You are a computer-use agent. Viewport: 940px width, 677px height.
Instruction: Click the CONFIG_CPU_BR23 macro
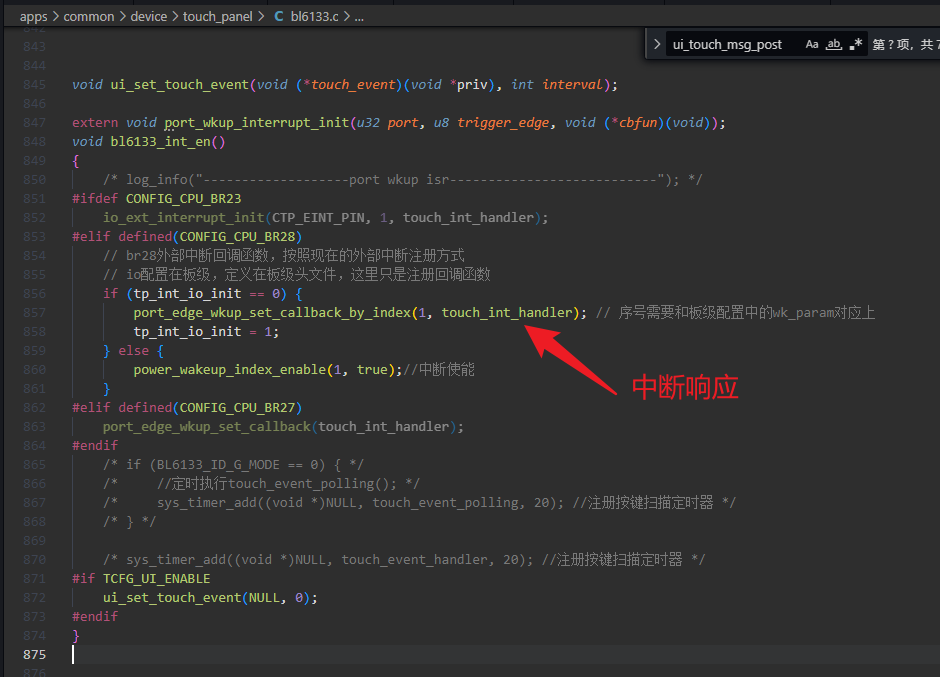point(183,199)
